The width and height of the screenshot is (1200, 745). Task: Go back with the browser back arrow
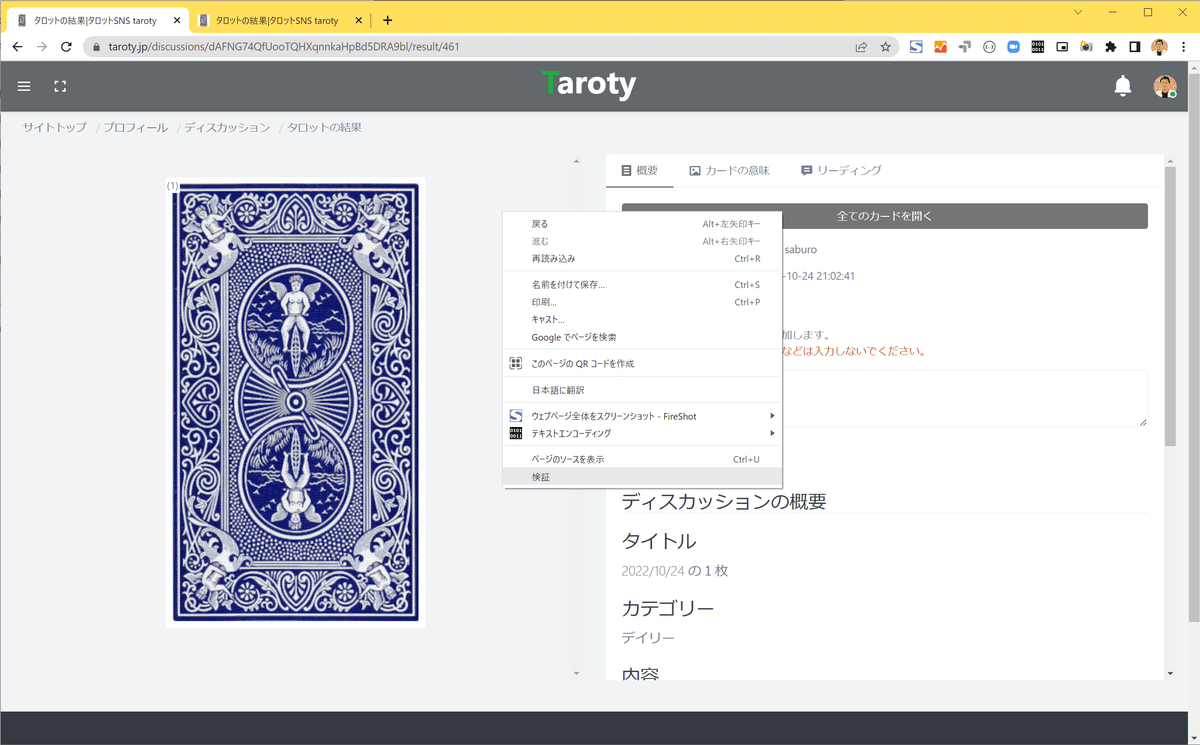click(x=17, y=47)
